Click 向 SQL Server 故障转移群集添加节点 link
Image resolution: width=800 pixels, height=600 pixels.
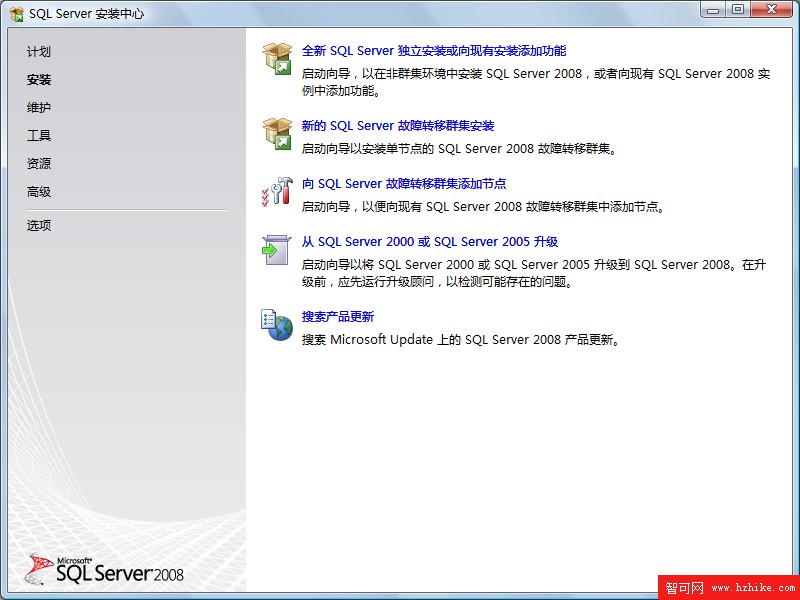coord(404,184)
